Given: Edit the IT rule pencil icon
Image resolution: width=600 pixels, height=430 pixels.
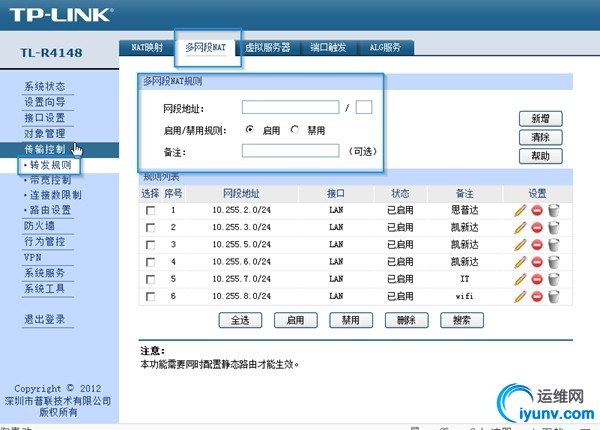Looking at the screenshot, I should [520, 279].
